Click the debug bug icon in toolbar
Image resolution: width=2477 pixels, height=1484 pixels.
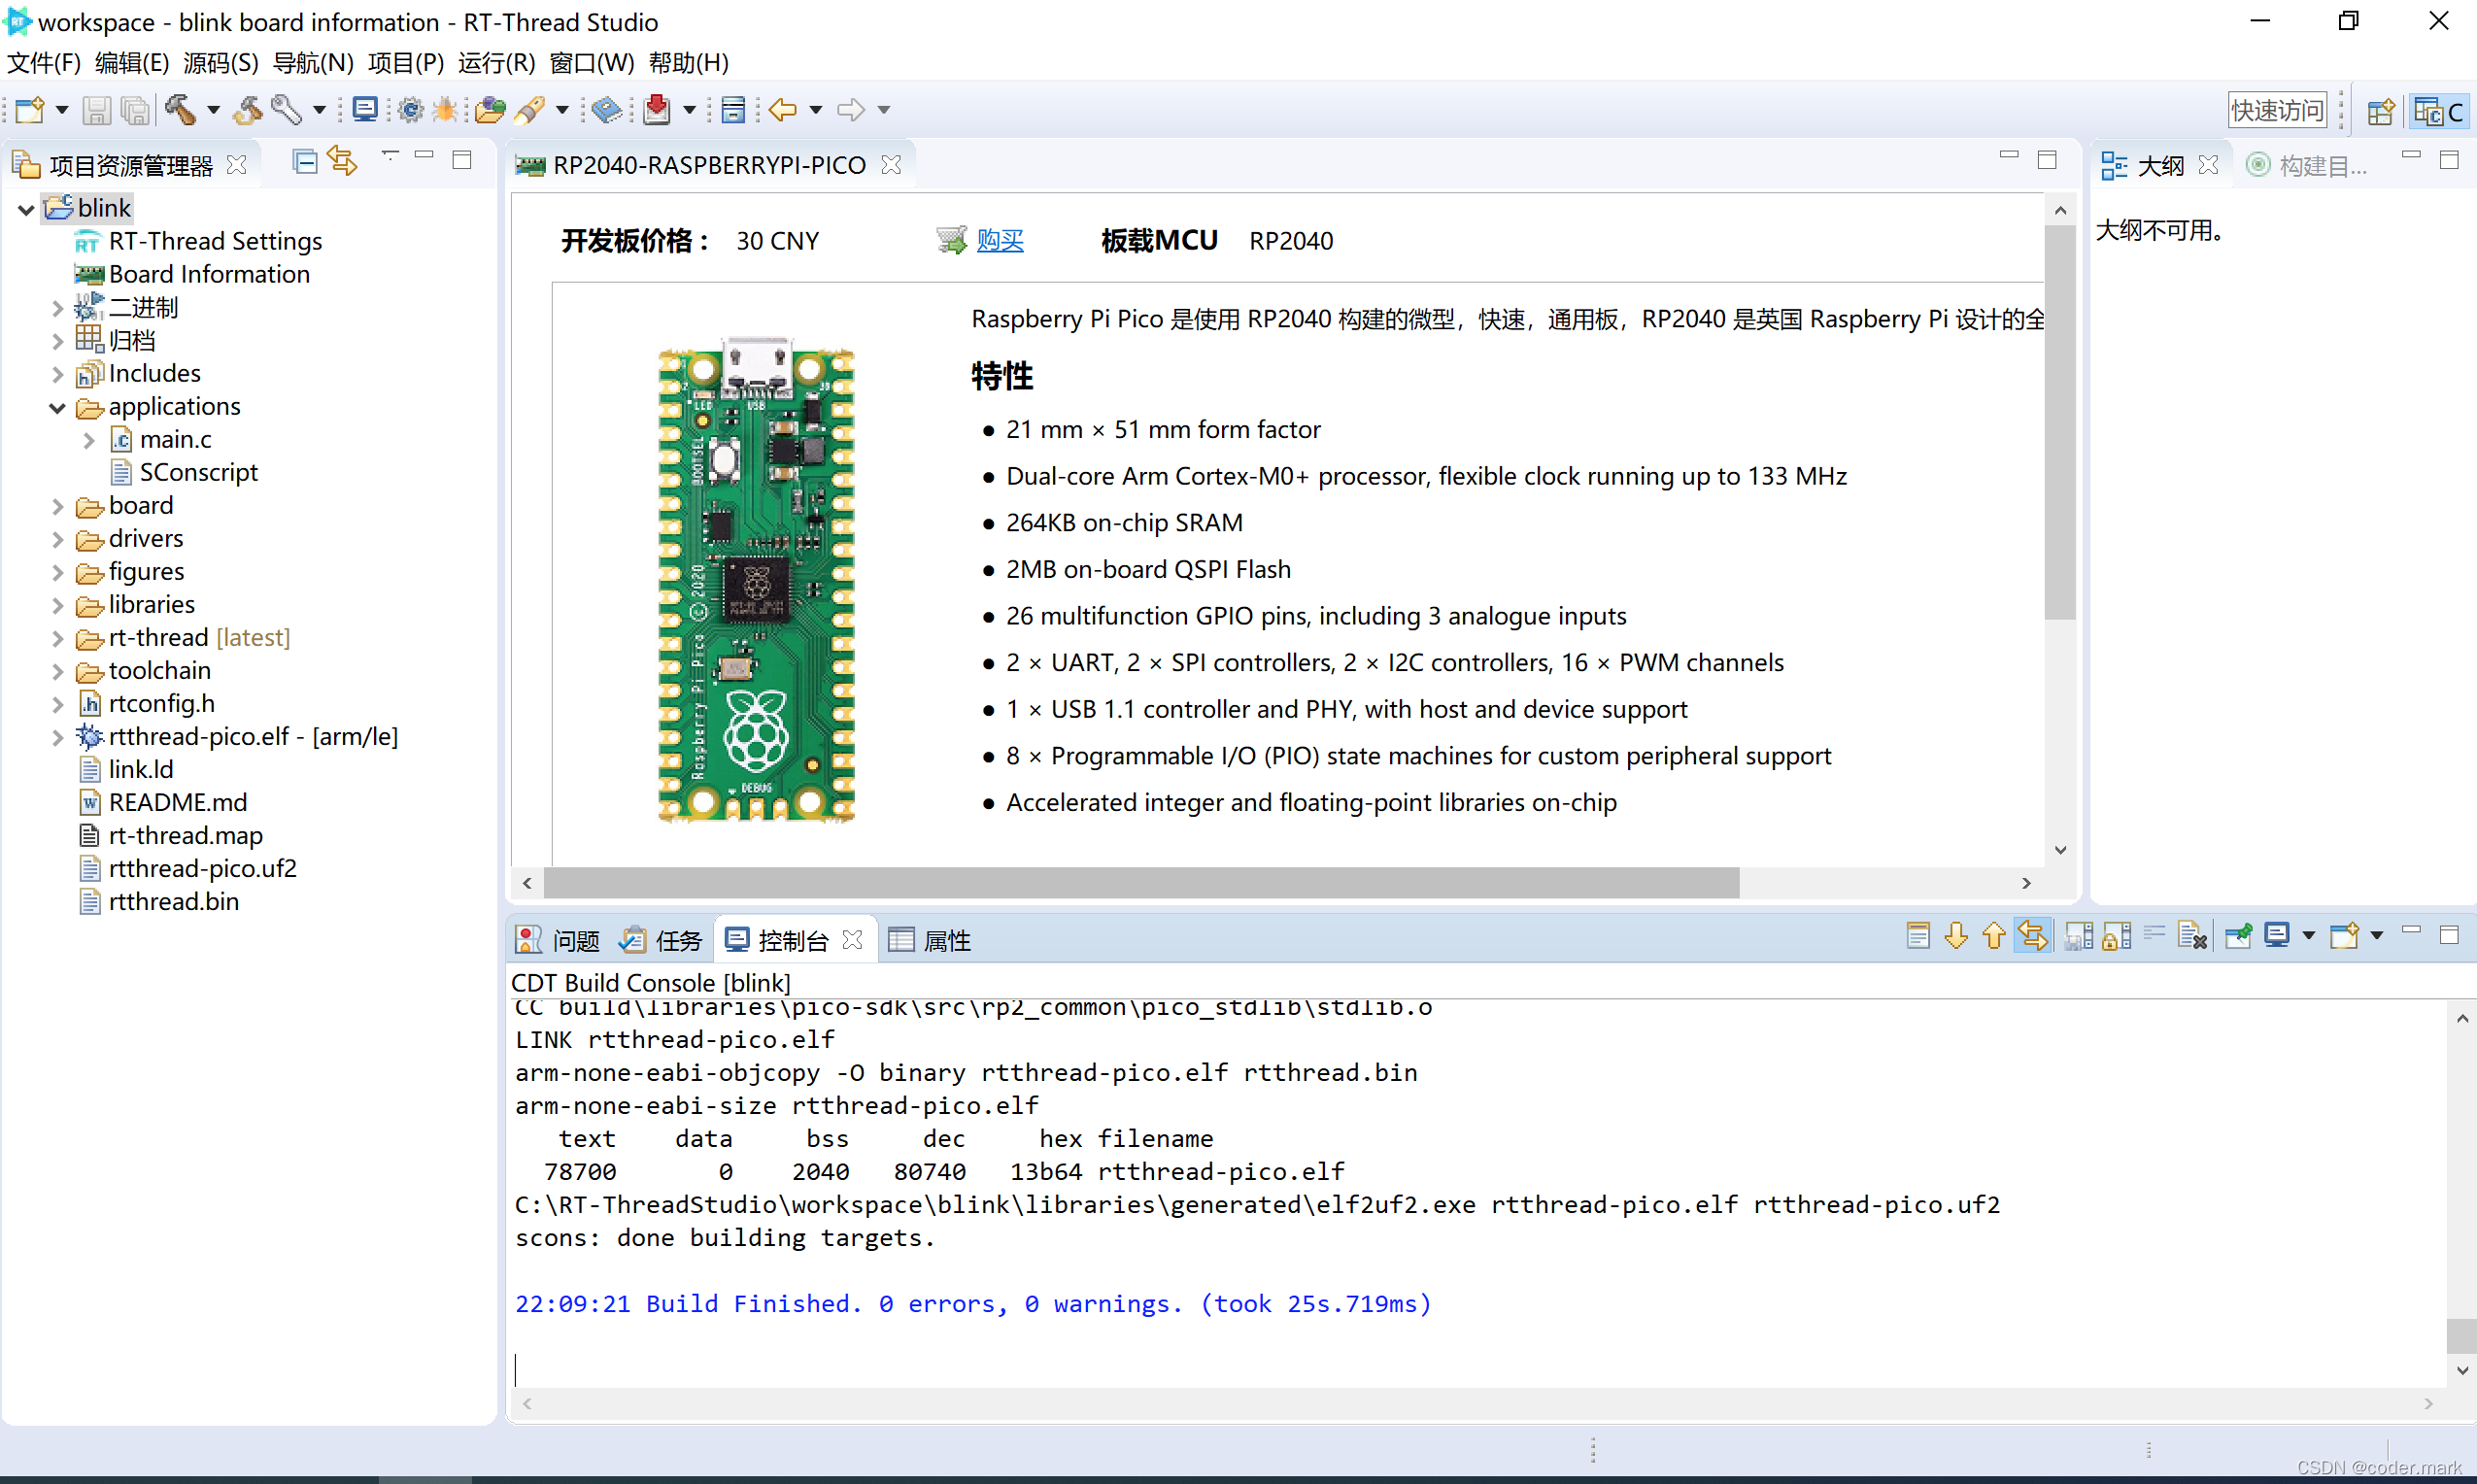pyautogui.click(x=445, y=110)
